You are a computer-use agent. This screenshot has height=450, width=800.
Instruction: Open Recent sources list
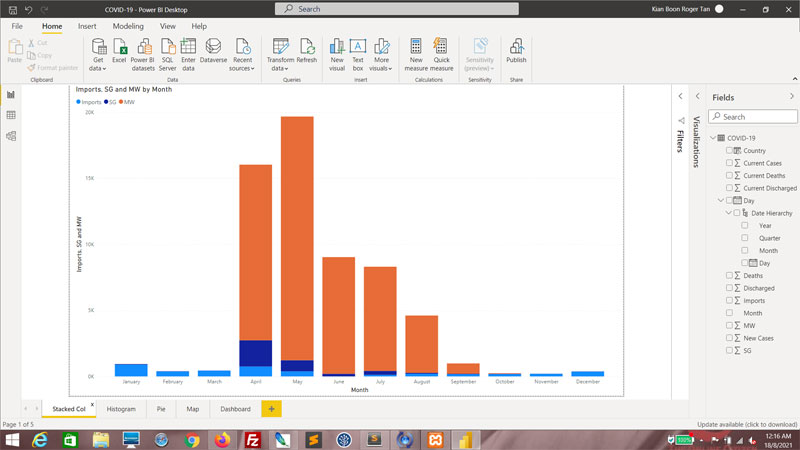242,55
